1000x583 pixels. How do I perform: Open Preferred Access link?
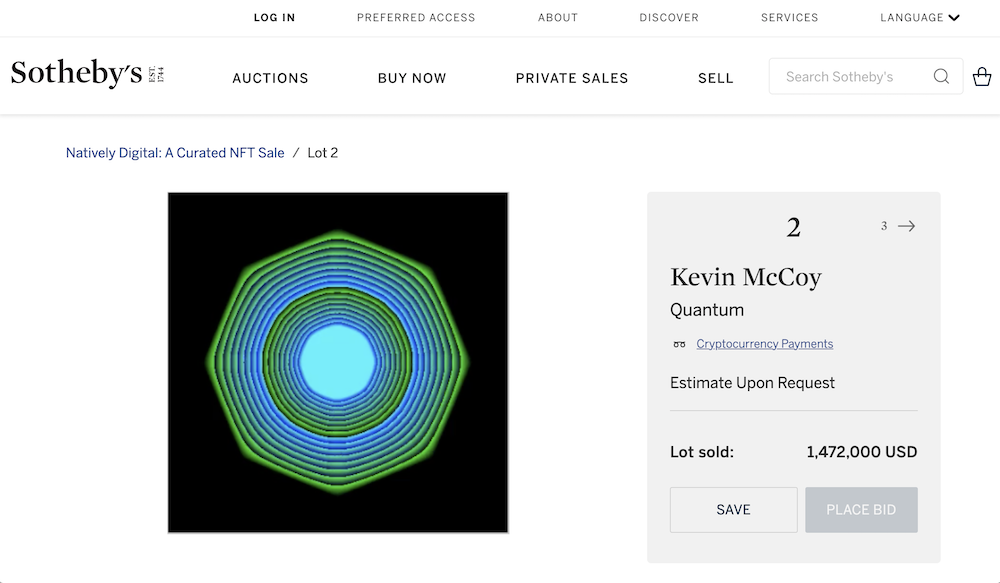[x=416, y=17]
